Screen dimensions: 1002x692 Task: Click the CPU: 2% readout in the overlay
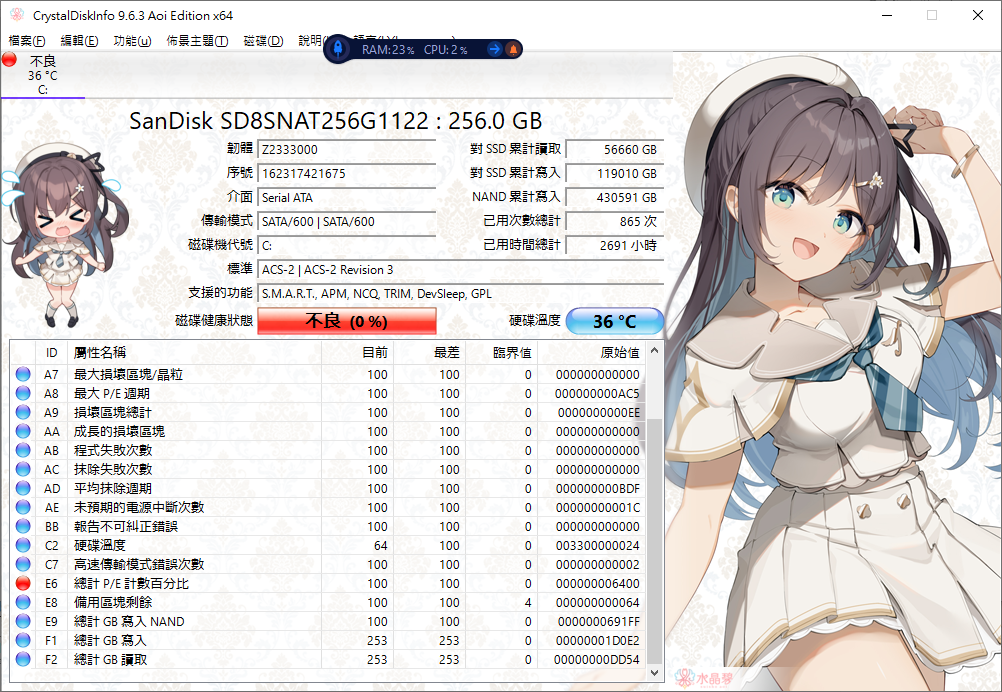click(445, 49)
